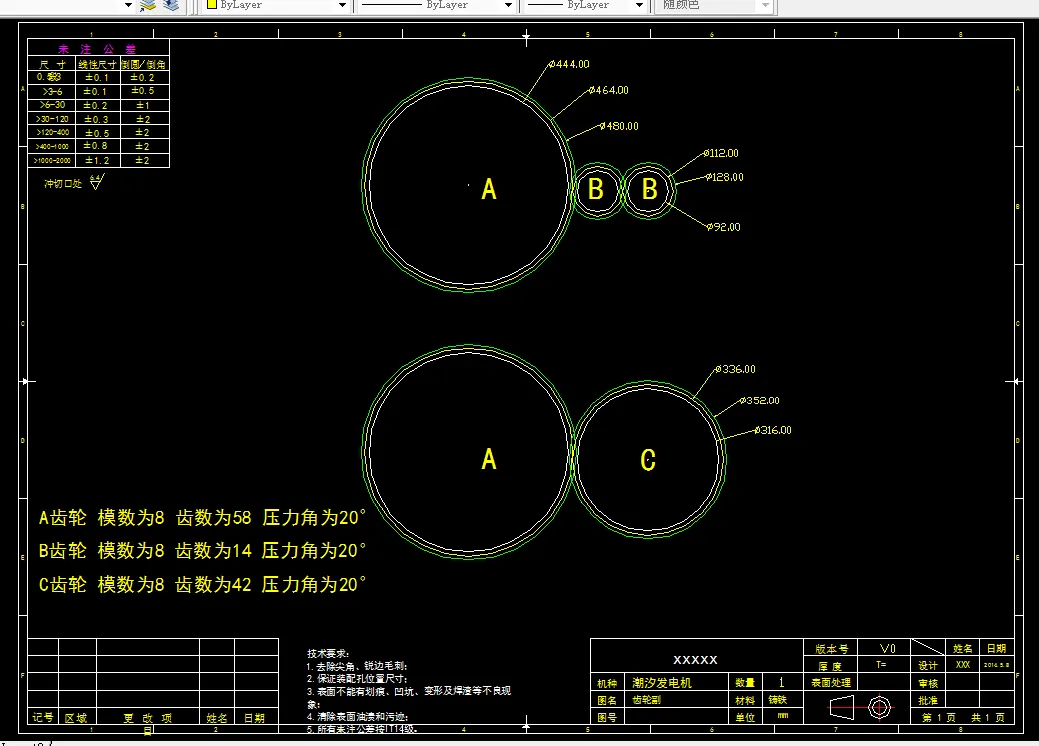
Task: Click the yellow ByLayer color swatch
Action: tap(212, 5)
